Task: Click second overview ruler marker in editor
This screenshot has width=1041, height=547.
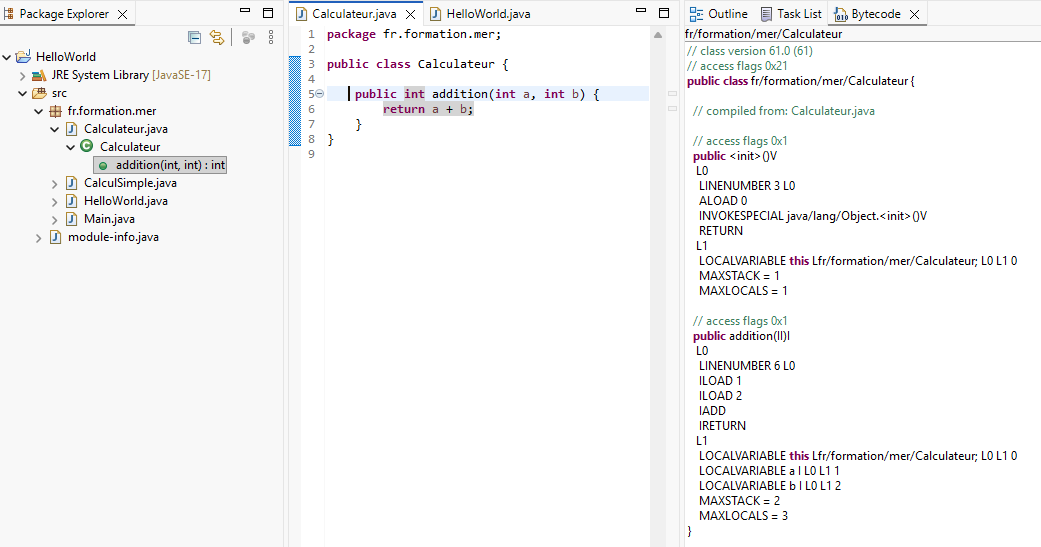Action: click(x=672, y=108)
